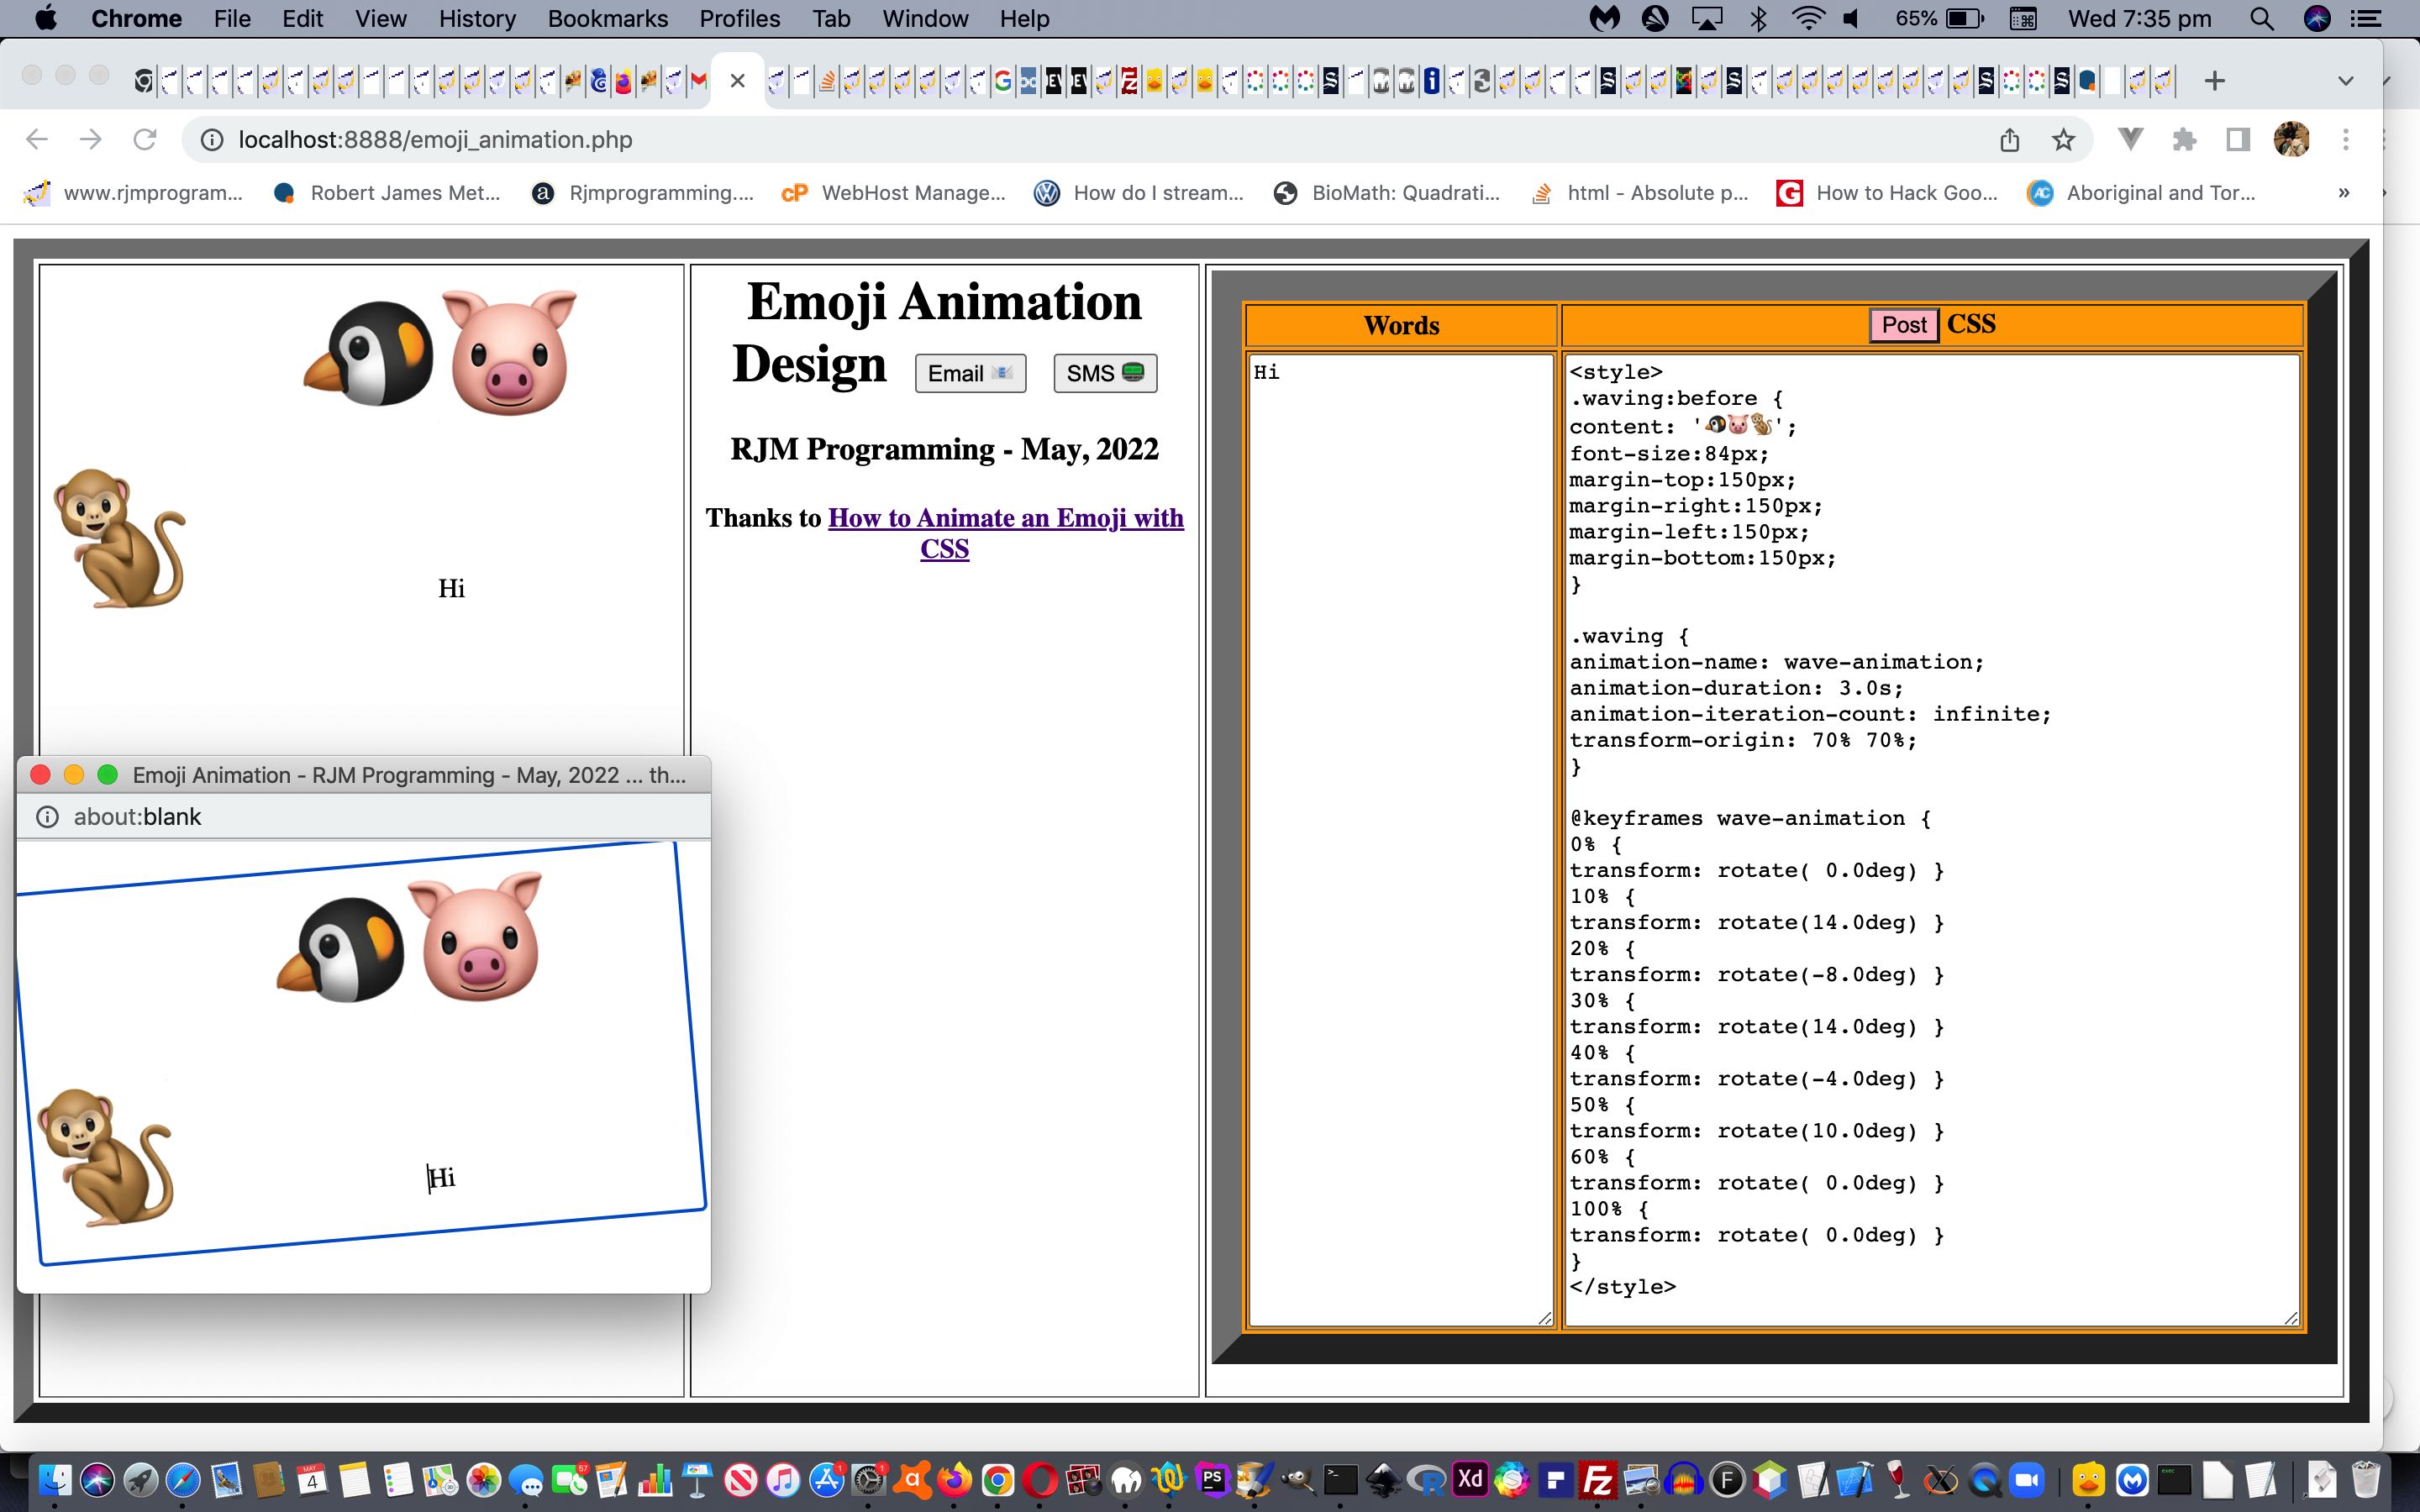Close the active tab

(x=737, y=81)
